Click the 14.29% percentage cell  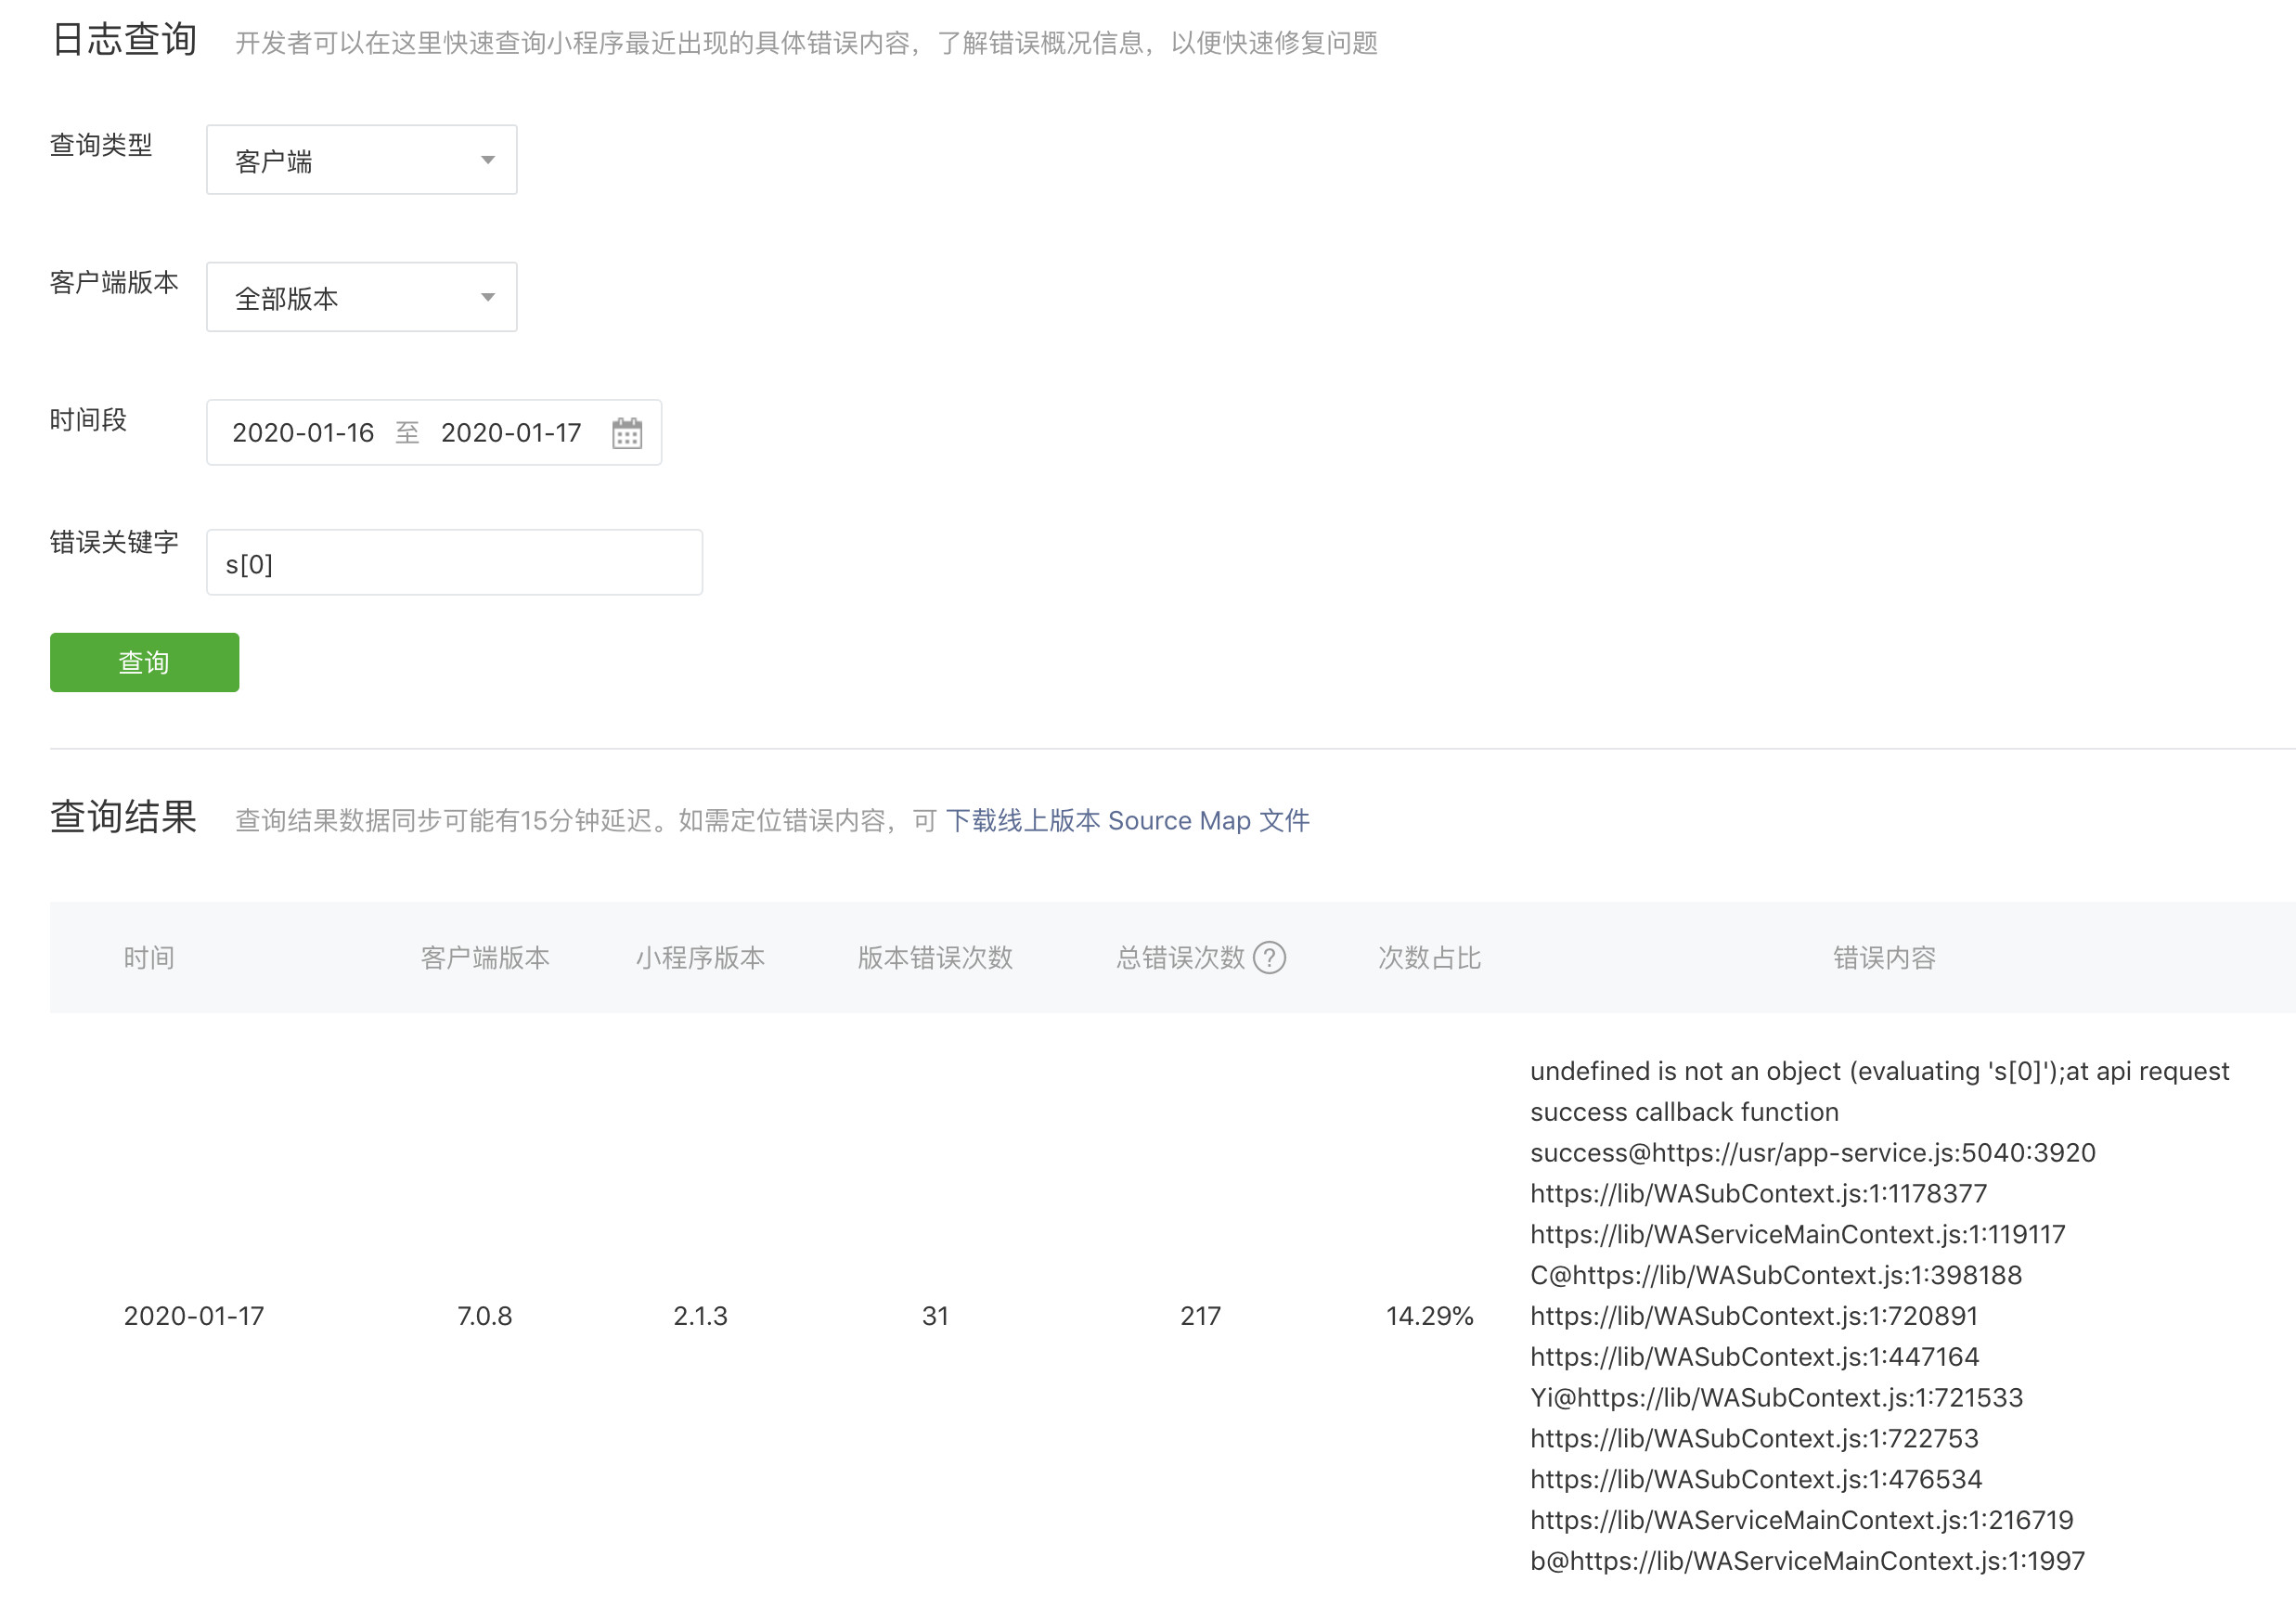(1429, 1316)
